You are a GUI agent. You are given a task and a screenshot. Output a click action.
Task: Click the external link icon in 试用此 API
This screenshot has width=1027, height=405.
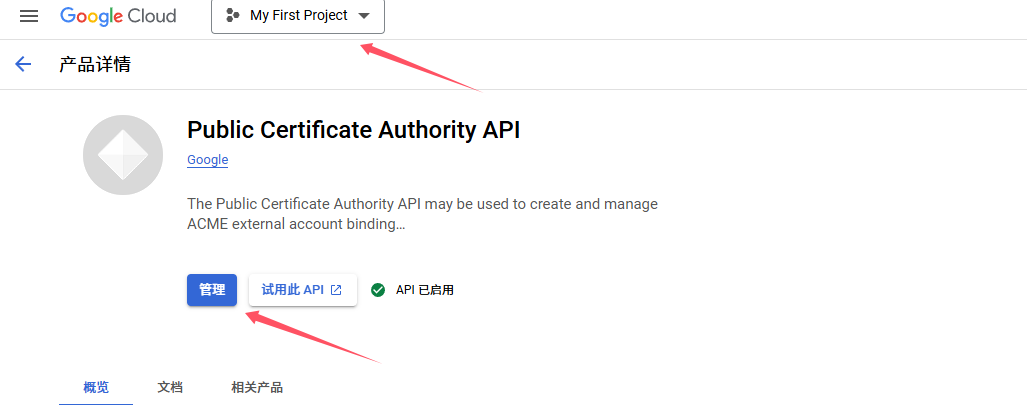coord(336,290)
